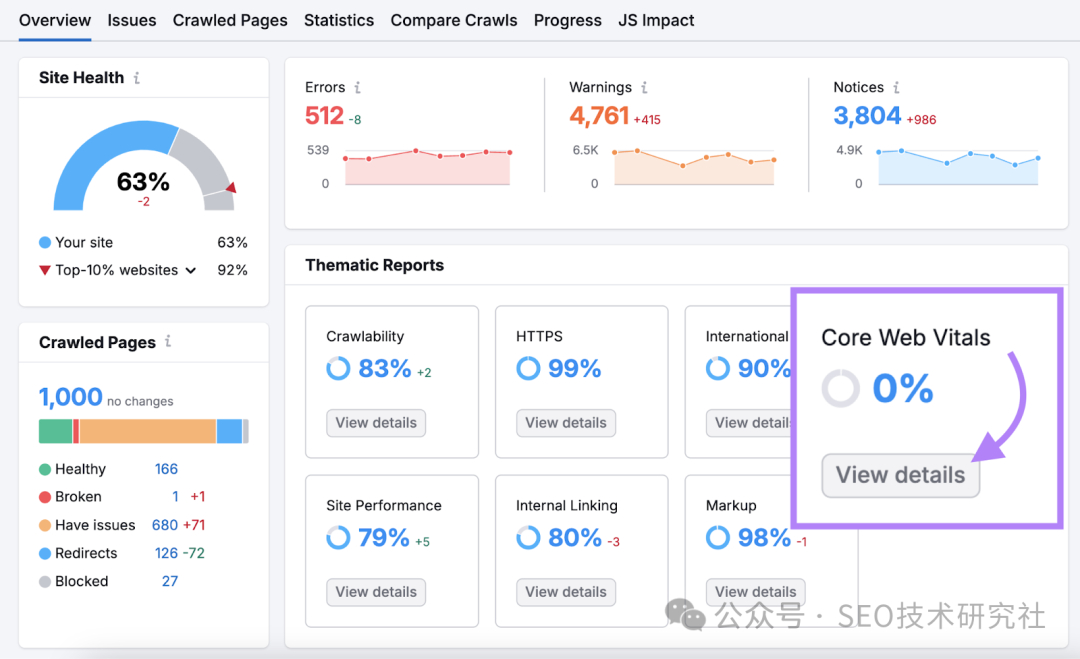The width and height of the screenshot is (1080, 659).
Task: Open the 680 Have issues pages count
Action: (x=165, y=525)
